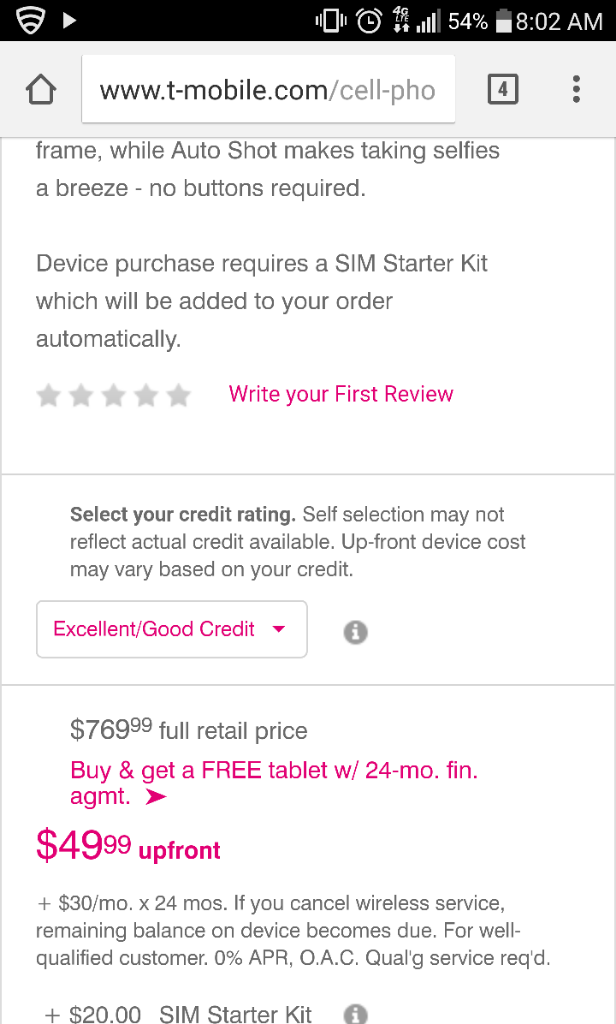This screenshot has width=616, height=1024.
Task: Tap the vibrate mode status icon
Action: 331,21
